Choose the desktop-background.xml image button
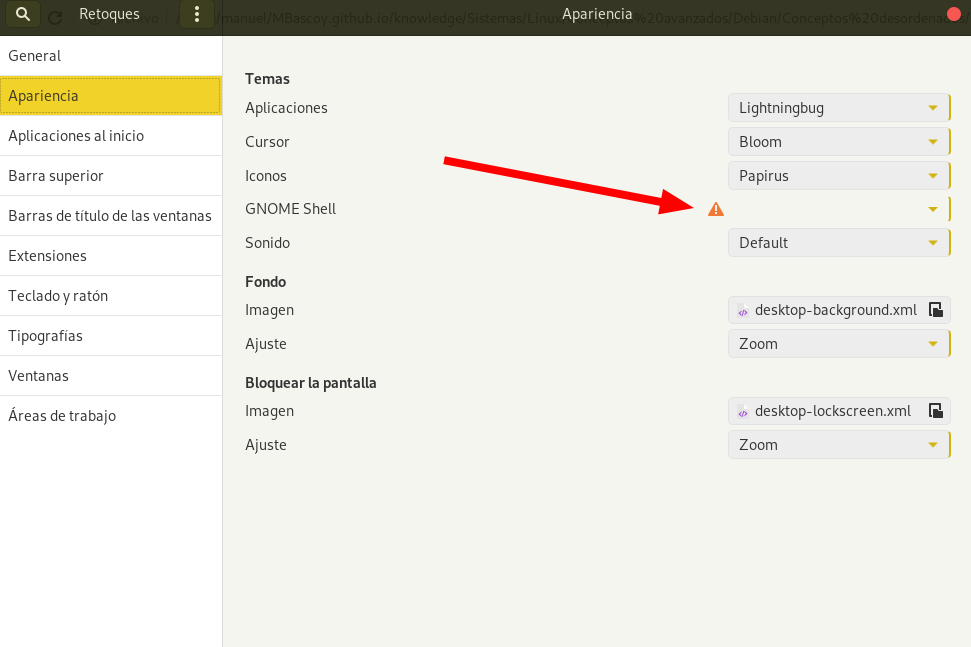The image size is (971, 647). click(x=835, y=310)
